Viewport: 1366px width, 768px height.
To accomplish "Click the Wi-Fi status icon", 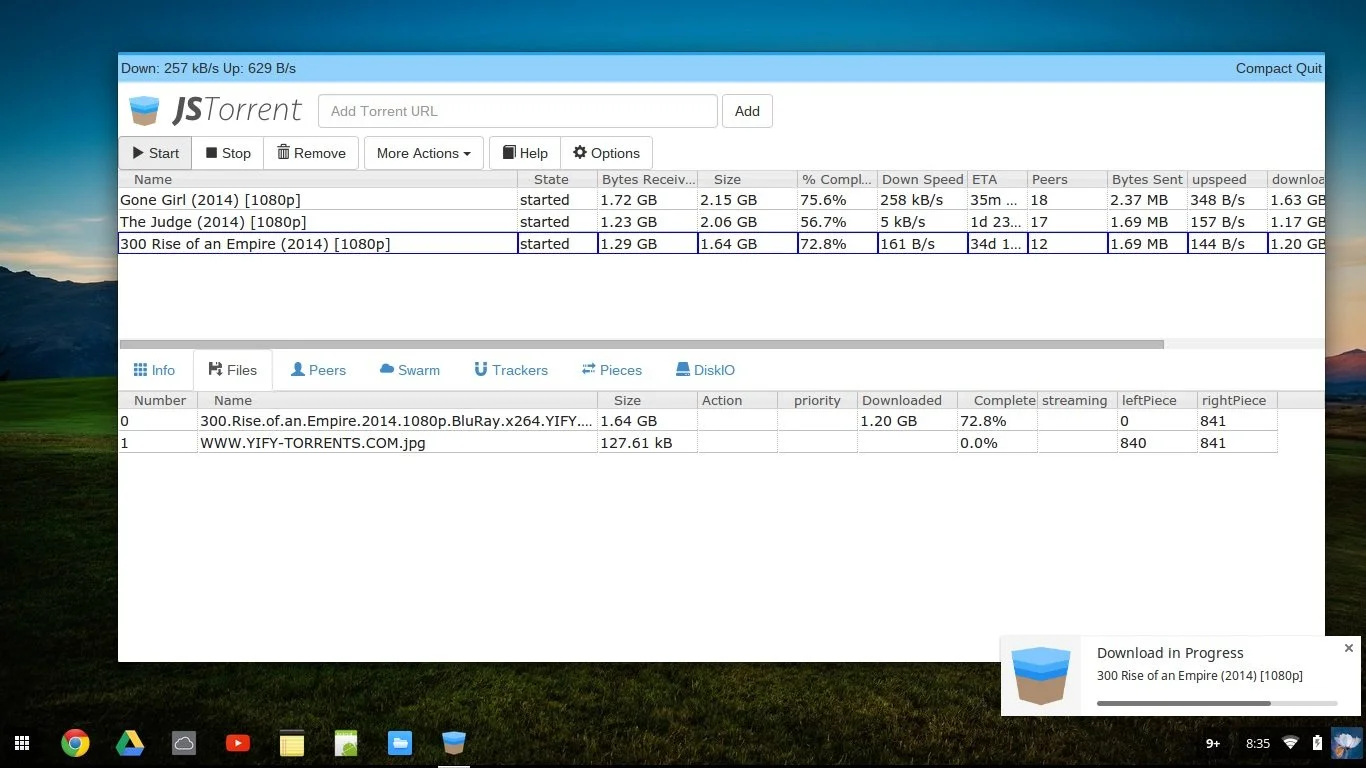I will (1290, 743).
